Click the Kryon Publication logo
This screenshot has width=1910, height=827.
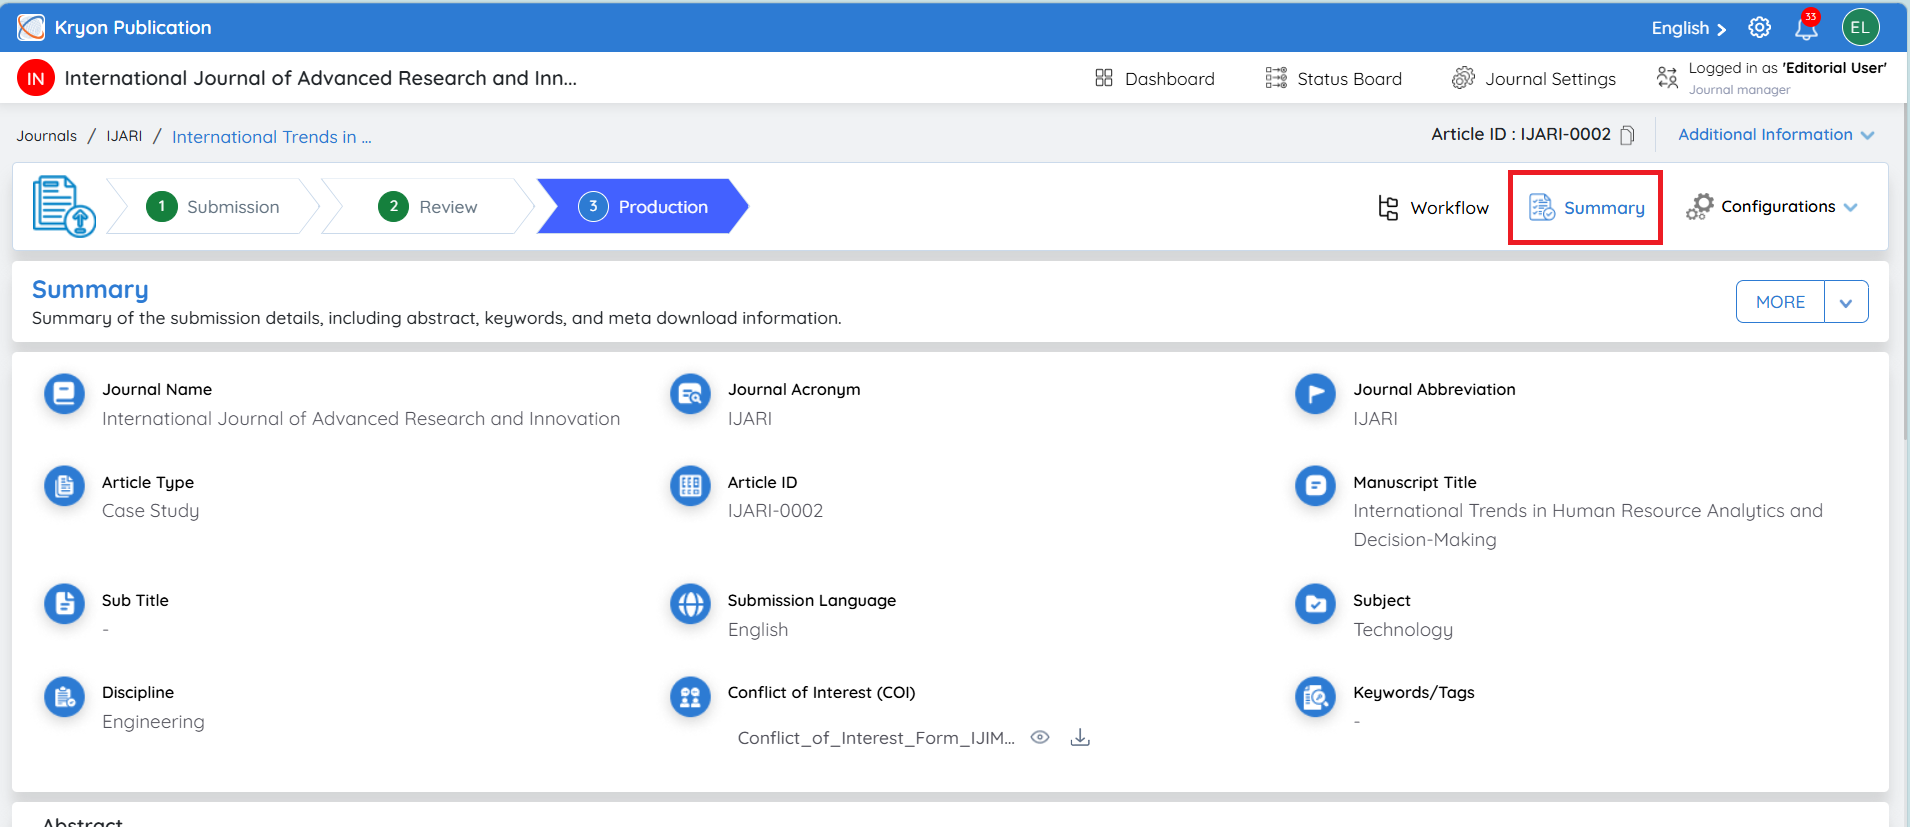click(31, 27)
